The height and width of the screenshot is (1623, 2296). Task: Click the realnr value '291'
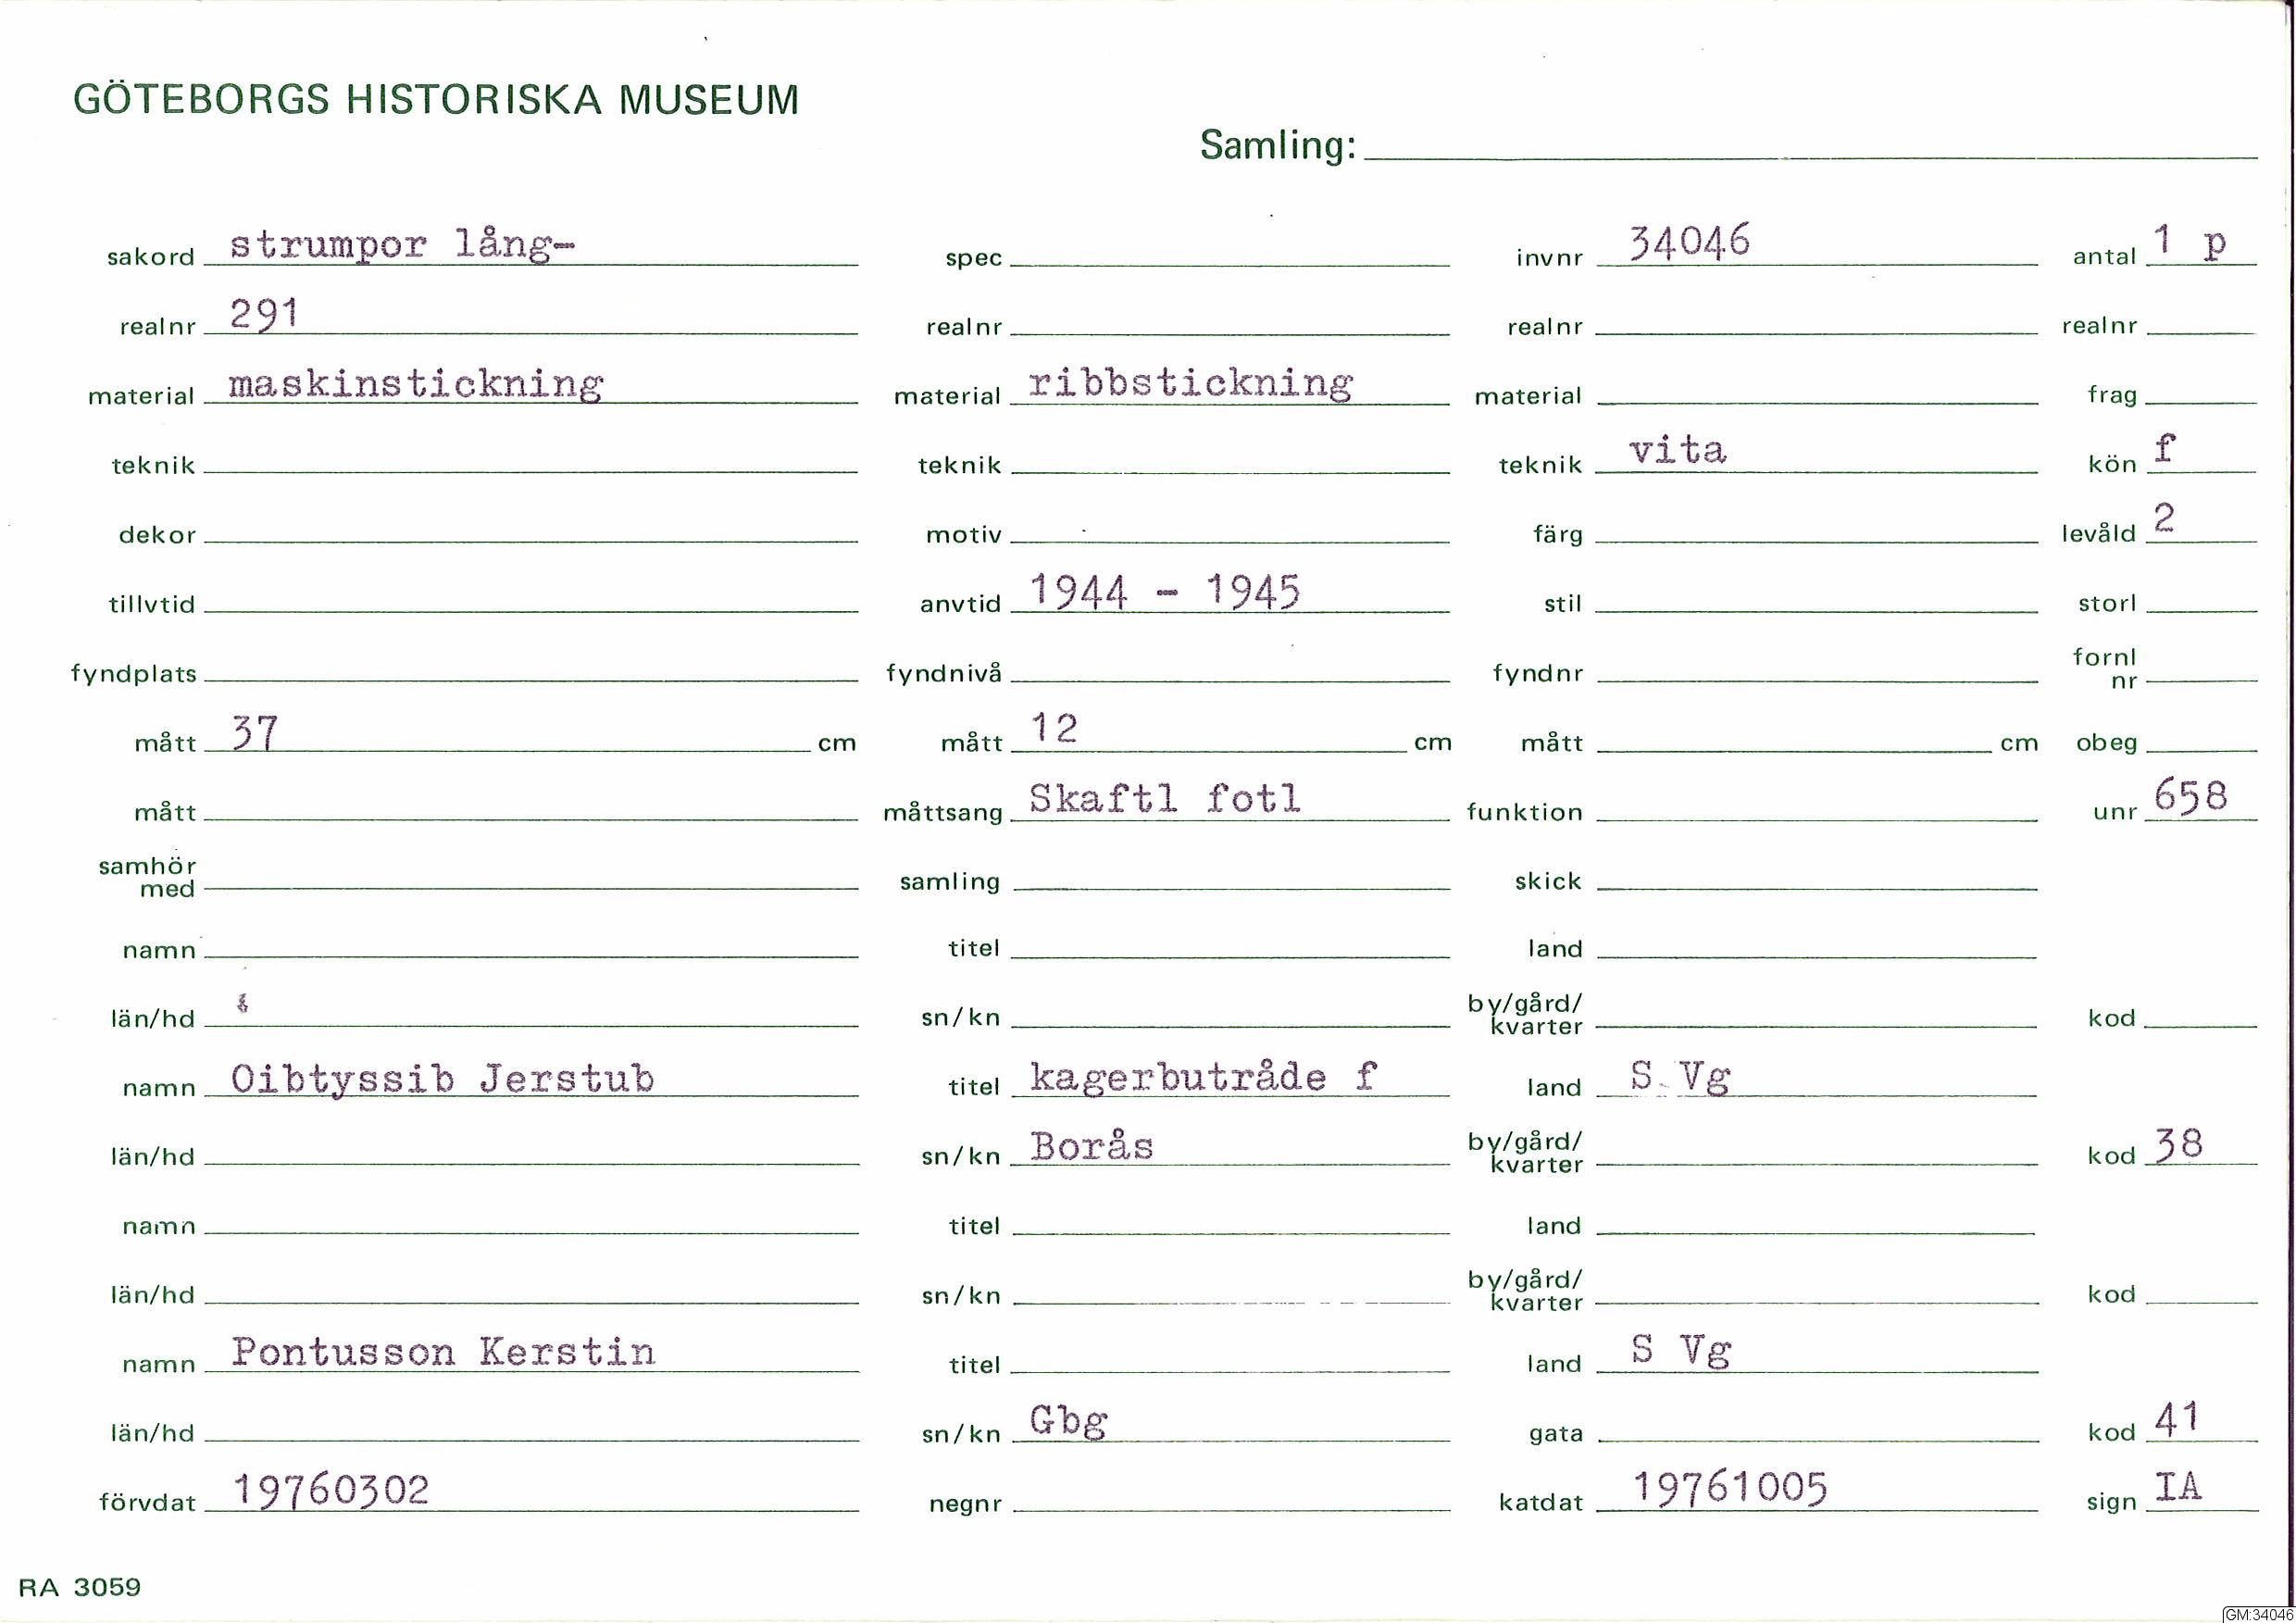[264, 314]
